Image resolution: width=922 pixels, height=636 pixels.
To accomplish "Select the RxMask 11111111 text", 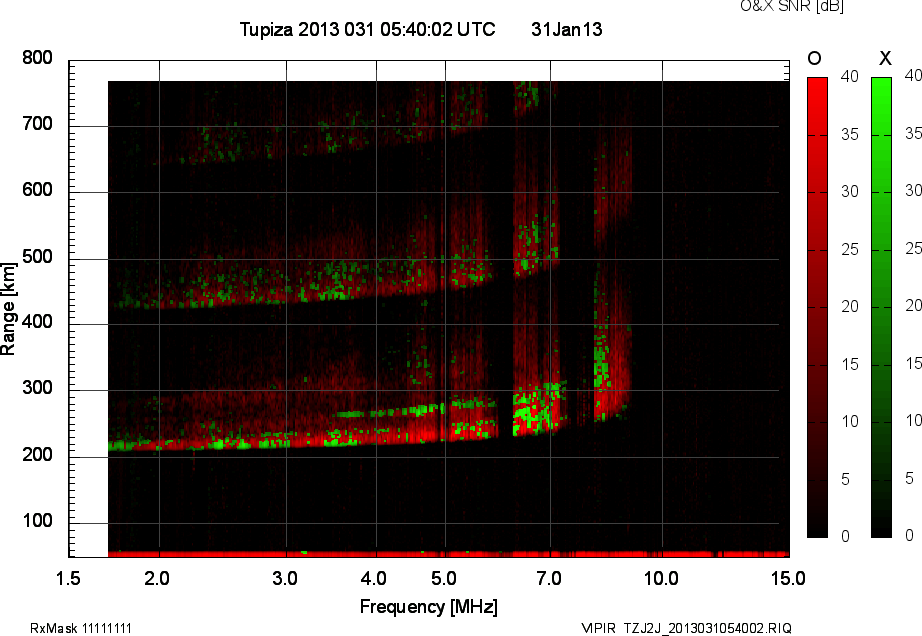I will [81, 628].
